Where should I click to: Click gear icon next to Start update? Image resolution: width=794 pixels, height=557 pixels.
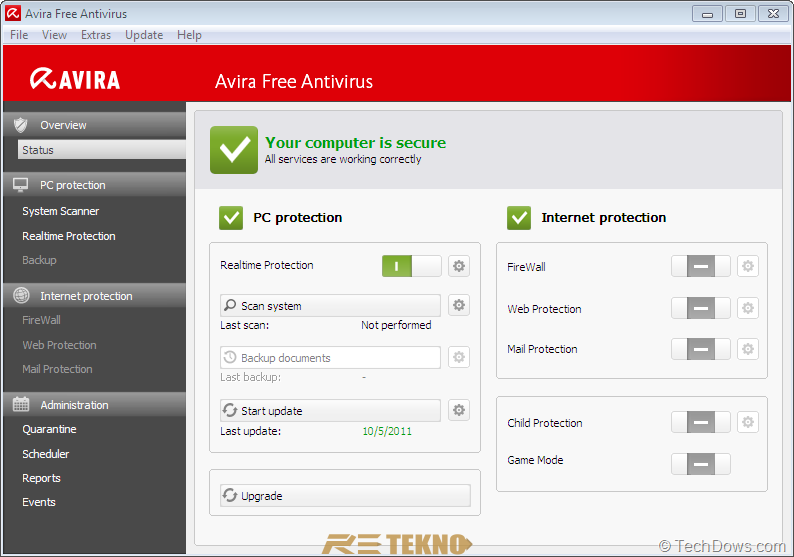click(x=459, y=410)
